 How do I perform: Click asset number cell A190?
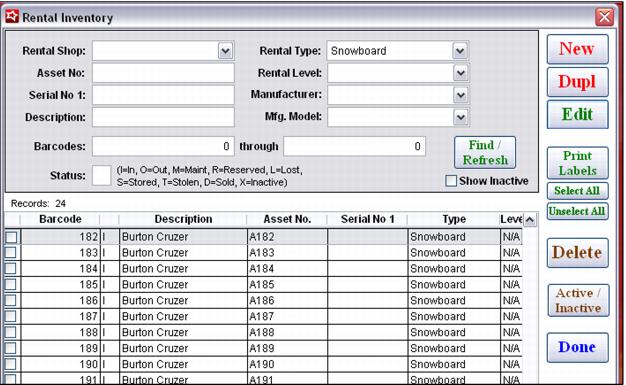287,365
